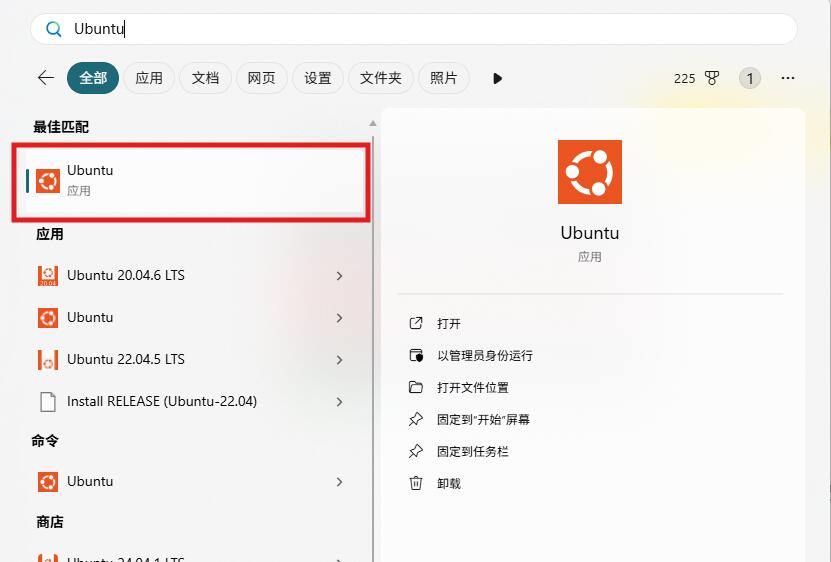The image size is (831, 562).
Task: Expand Ubuntu 20.04.6 LTS result chevron
Action: pos(340,276)
